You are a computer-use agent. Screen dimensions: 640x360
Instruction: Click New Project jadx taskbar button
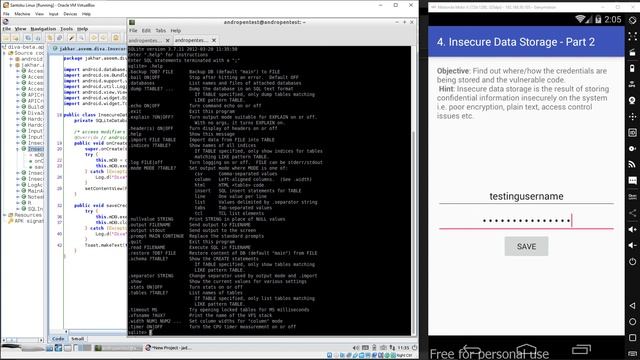tap(168, 348)
